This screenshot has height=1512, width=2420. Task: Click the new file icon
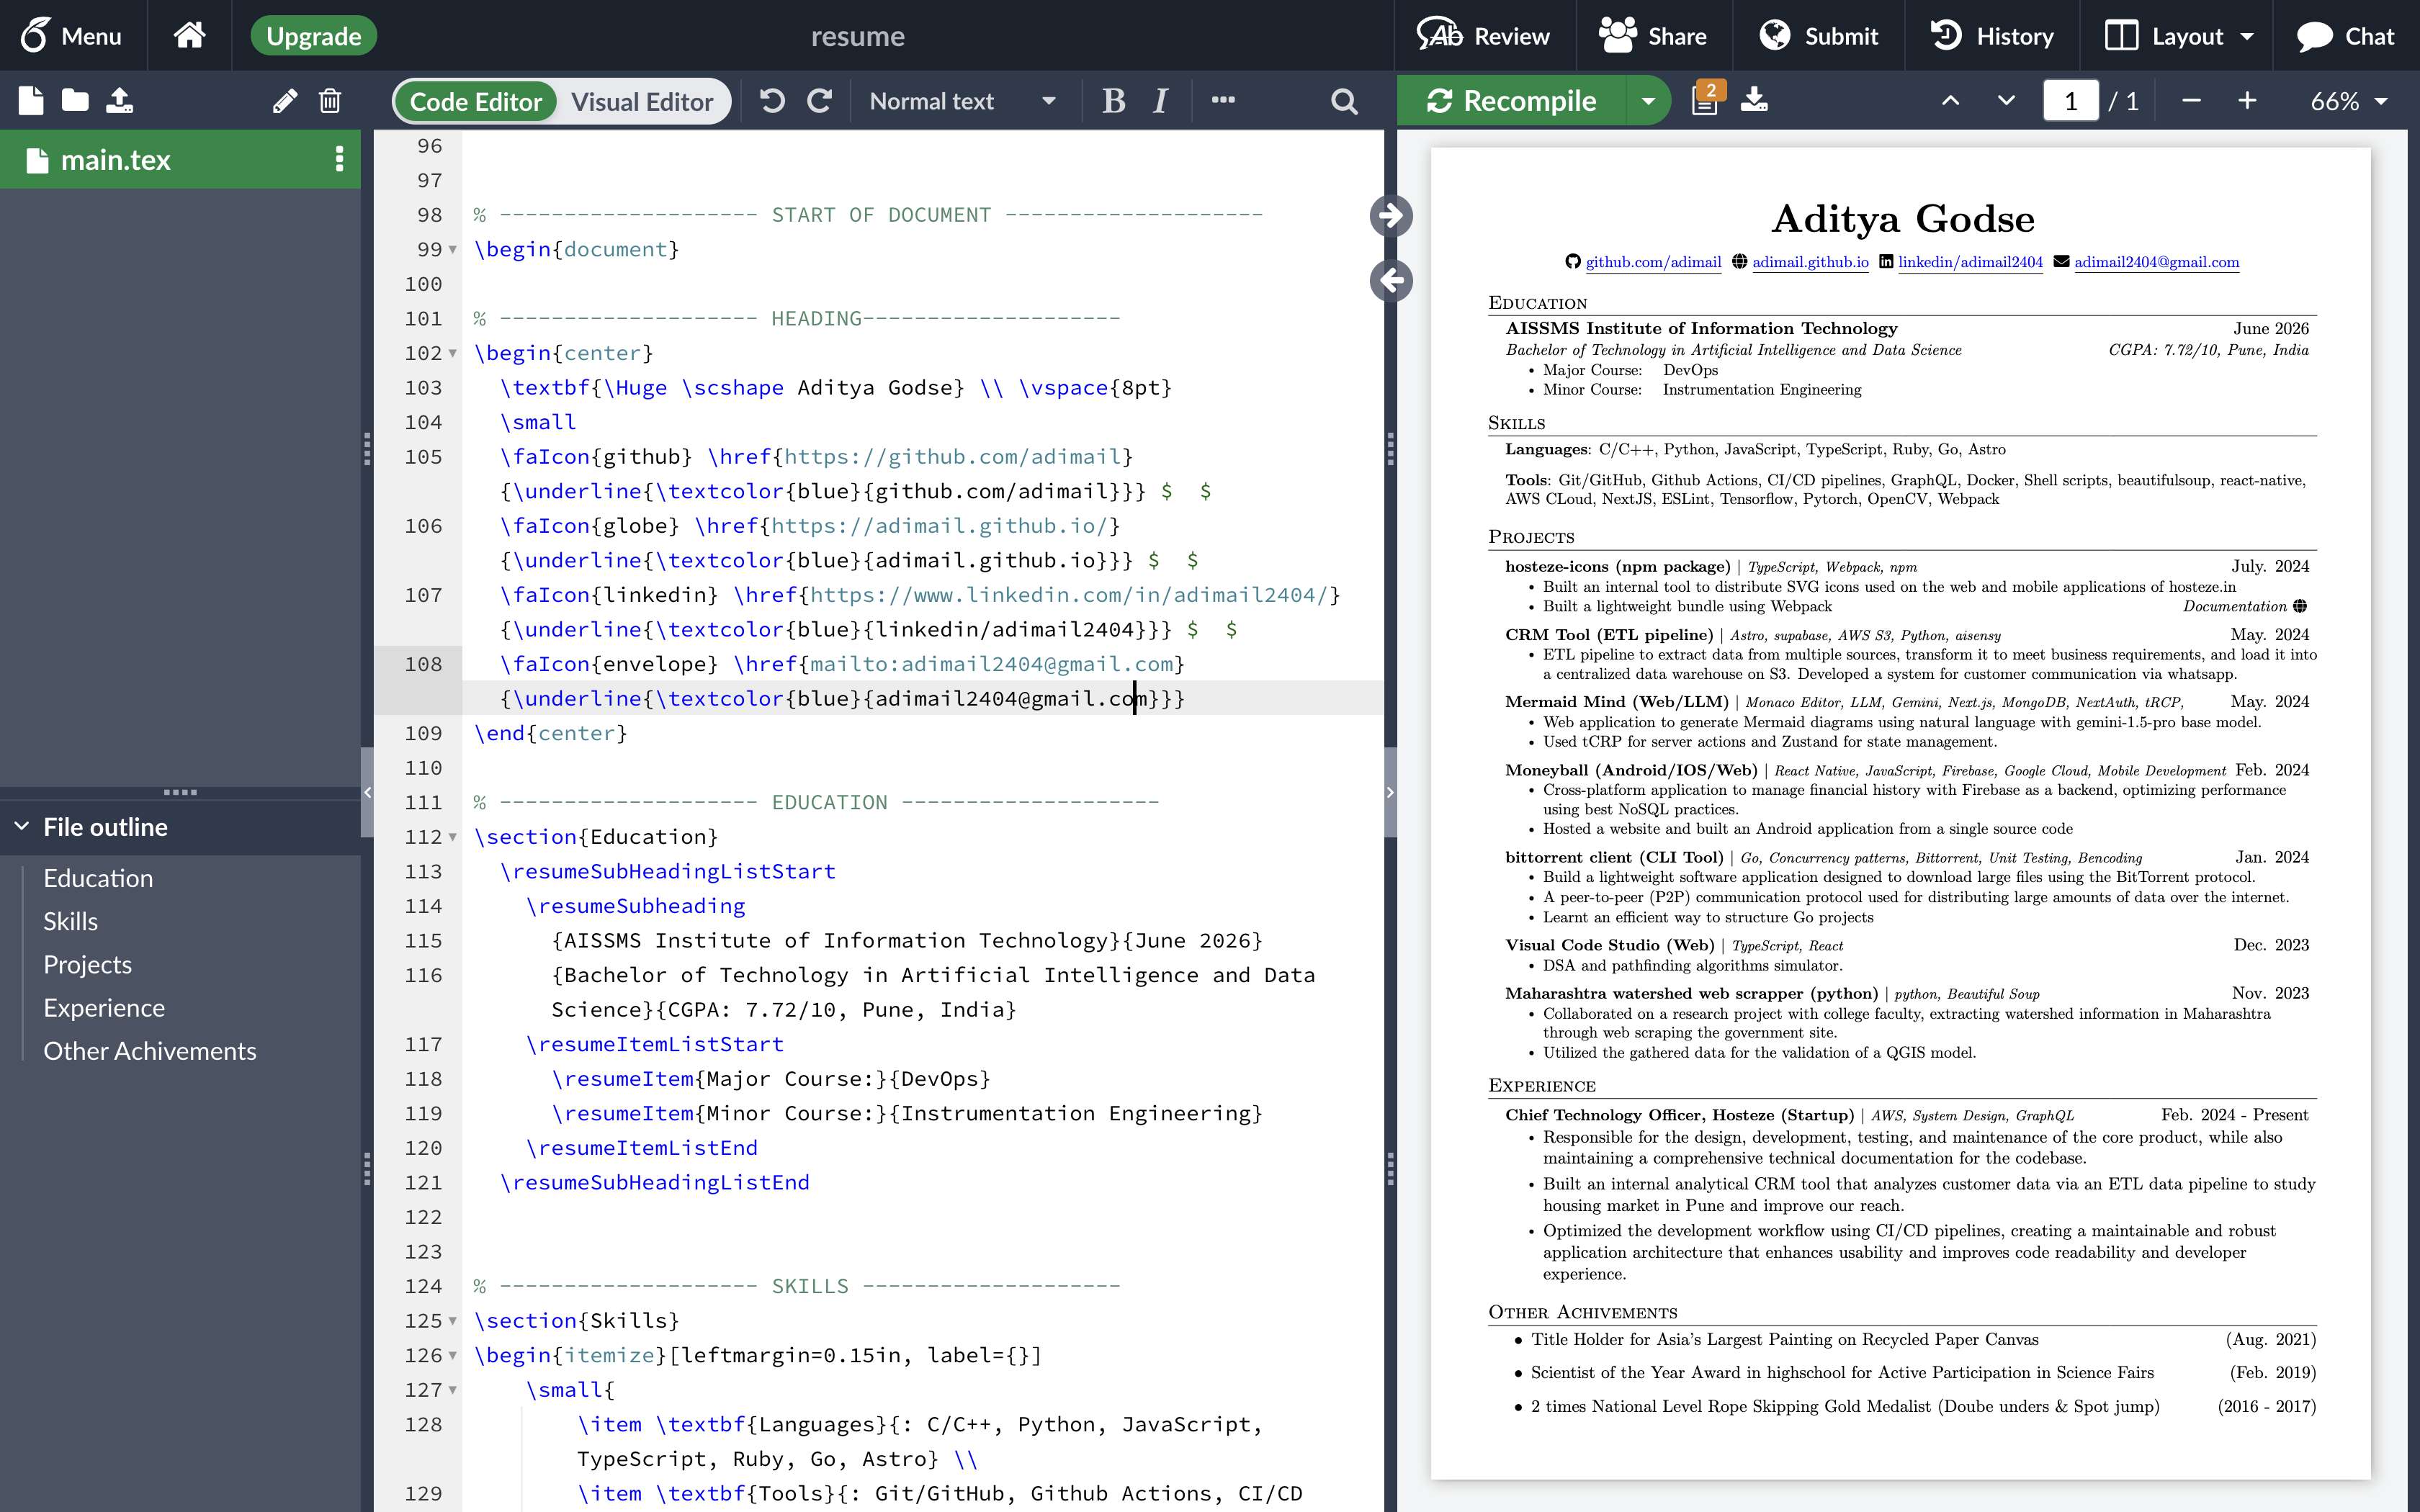click(x=31, y=101)
